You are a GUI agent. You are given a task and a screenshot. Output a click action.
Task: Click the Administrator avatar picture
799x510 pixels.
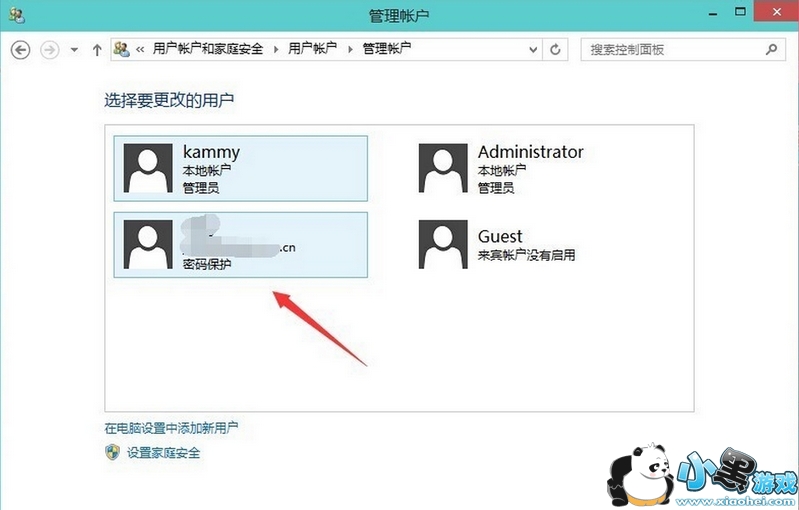pos(443,168)
